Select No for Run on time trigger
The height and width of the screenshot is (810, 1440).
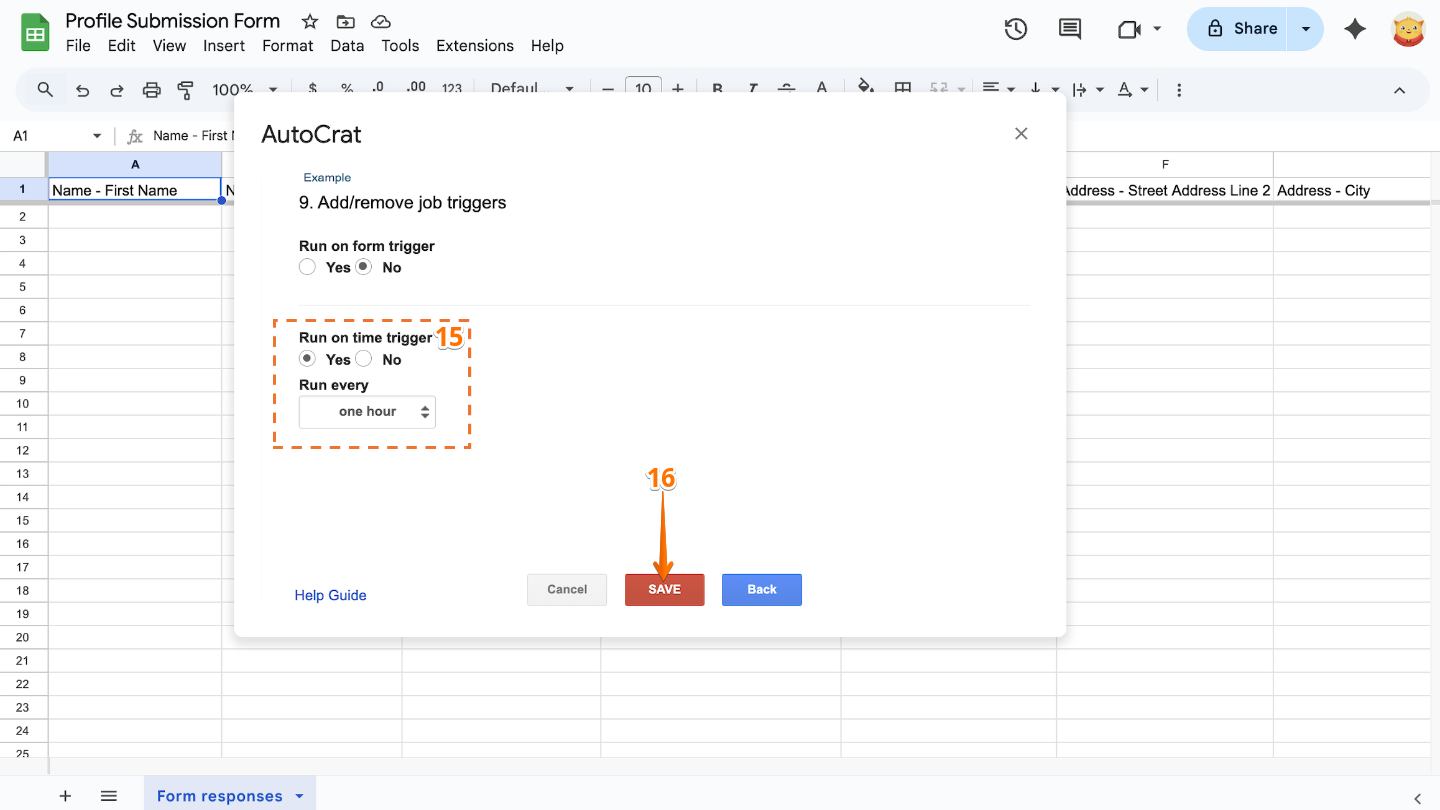(364, 359)
